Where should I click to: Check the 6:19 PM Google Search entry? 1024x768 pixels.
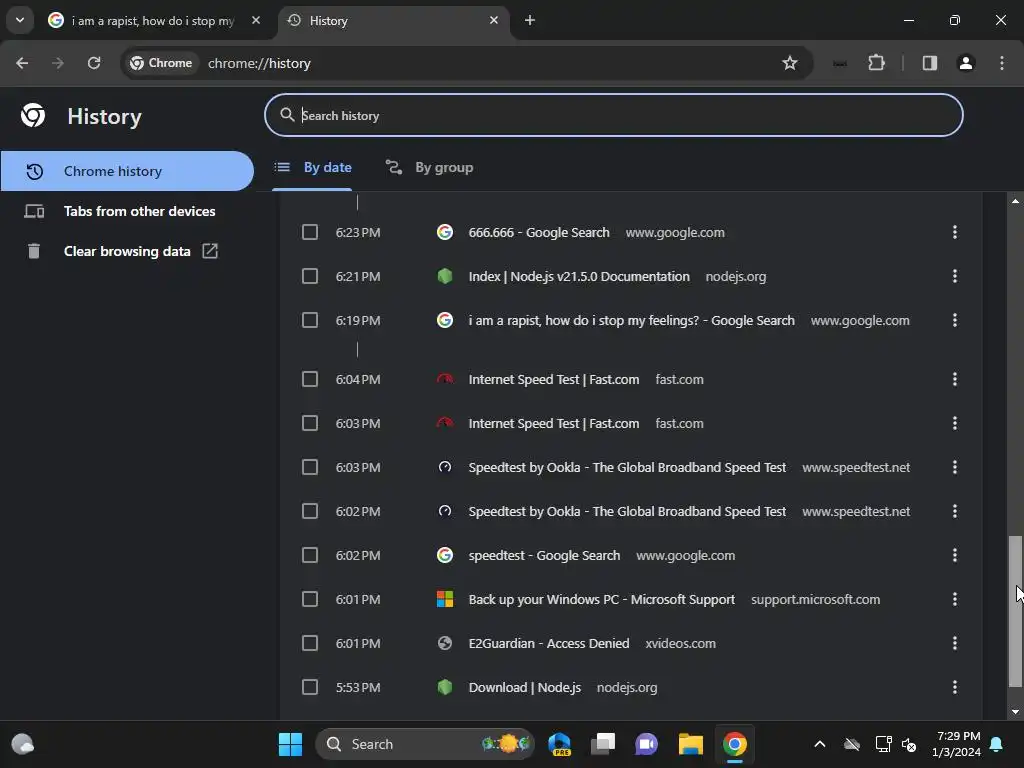pos(310,321)
